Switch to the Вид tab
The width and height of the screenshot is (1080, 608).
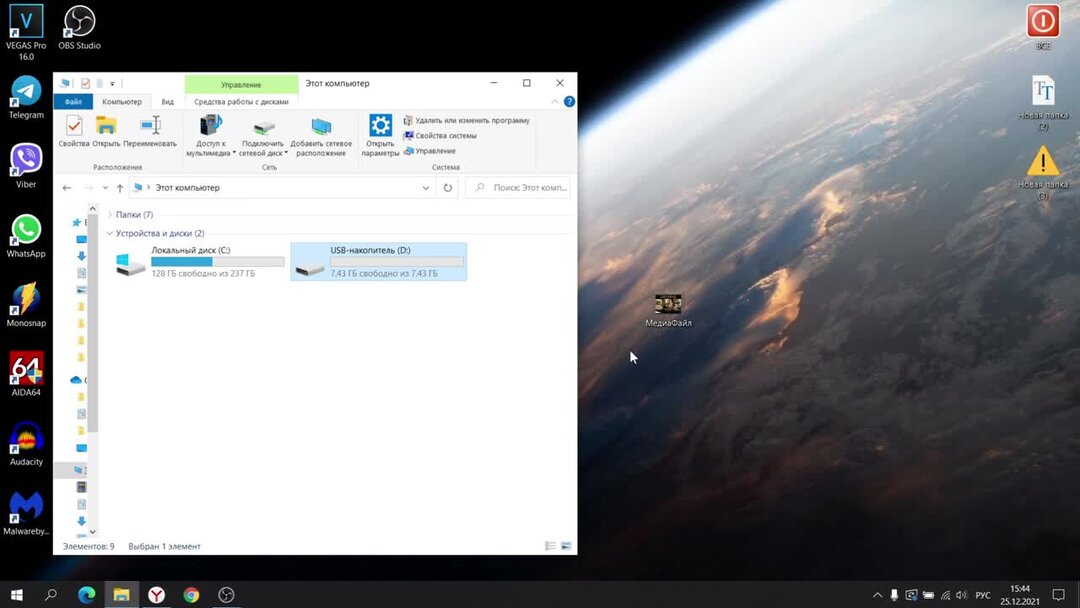coord(167,102)
